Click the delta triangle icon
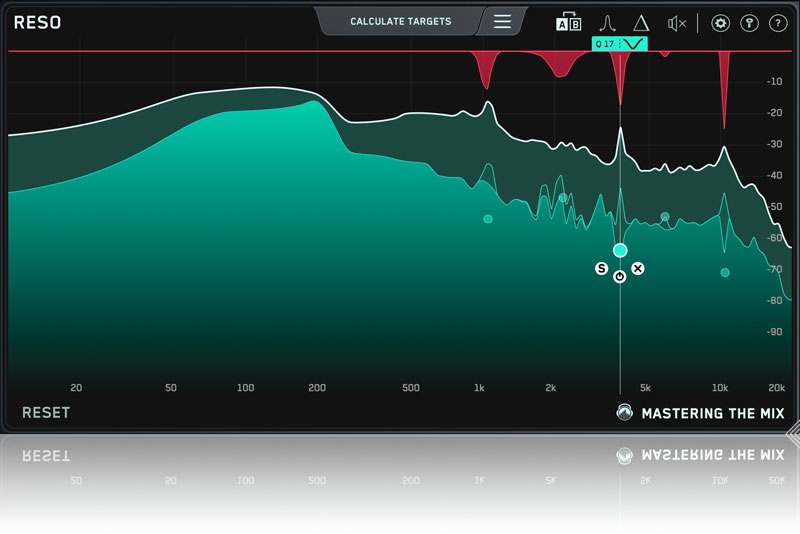Screen dimensions: 800x534 click(x=641, y=23)
